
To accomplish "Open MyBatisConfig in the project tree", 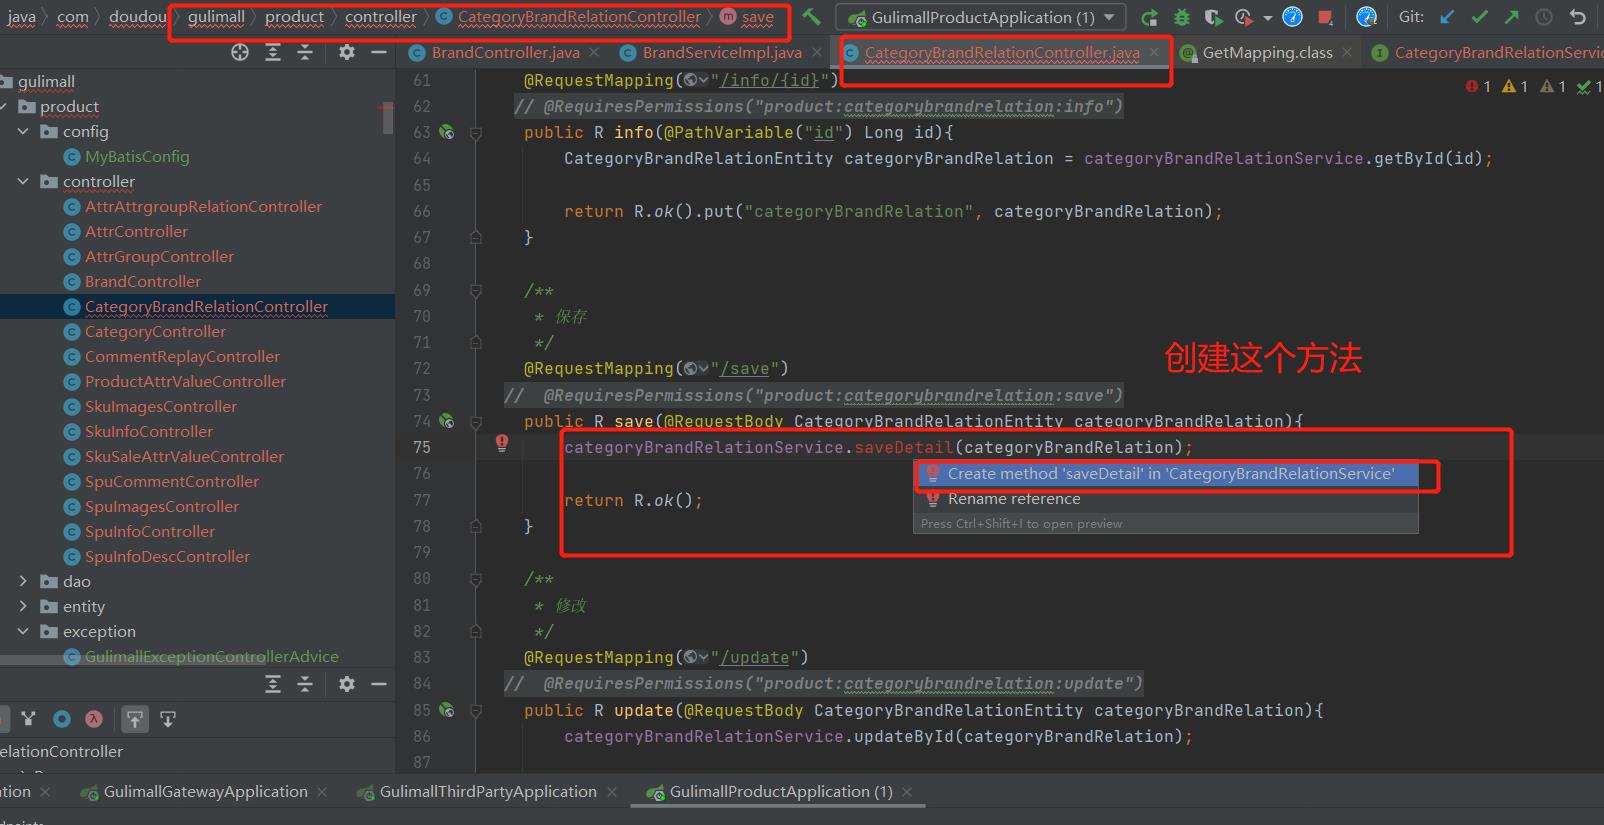I will click(137, 156).
